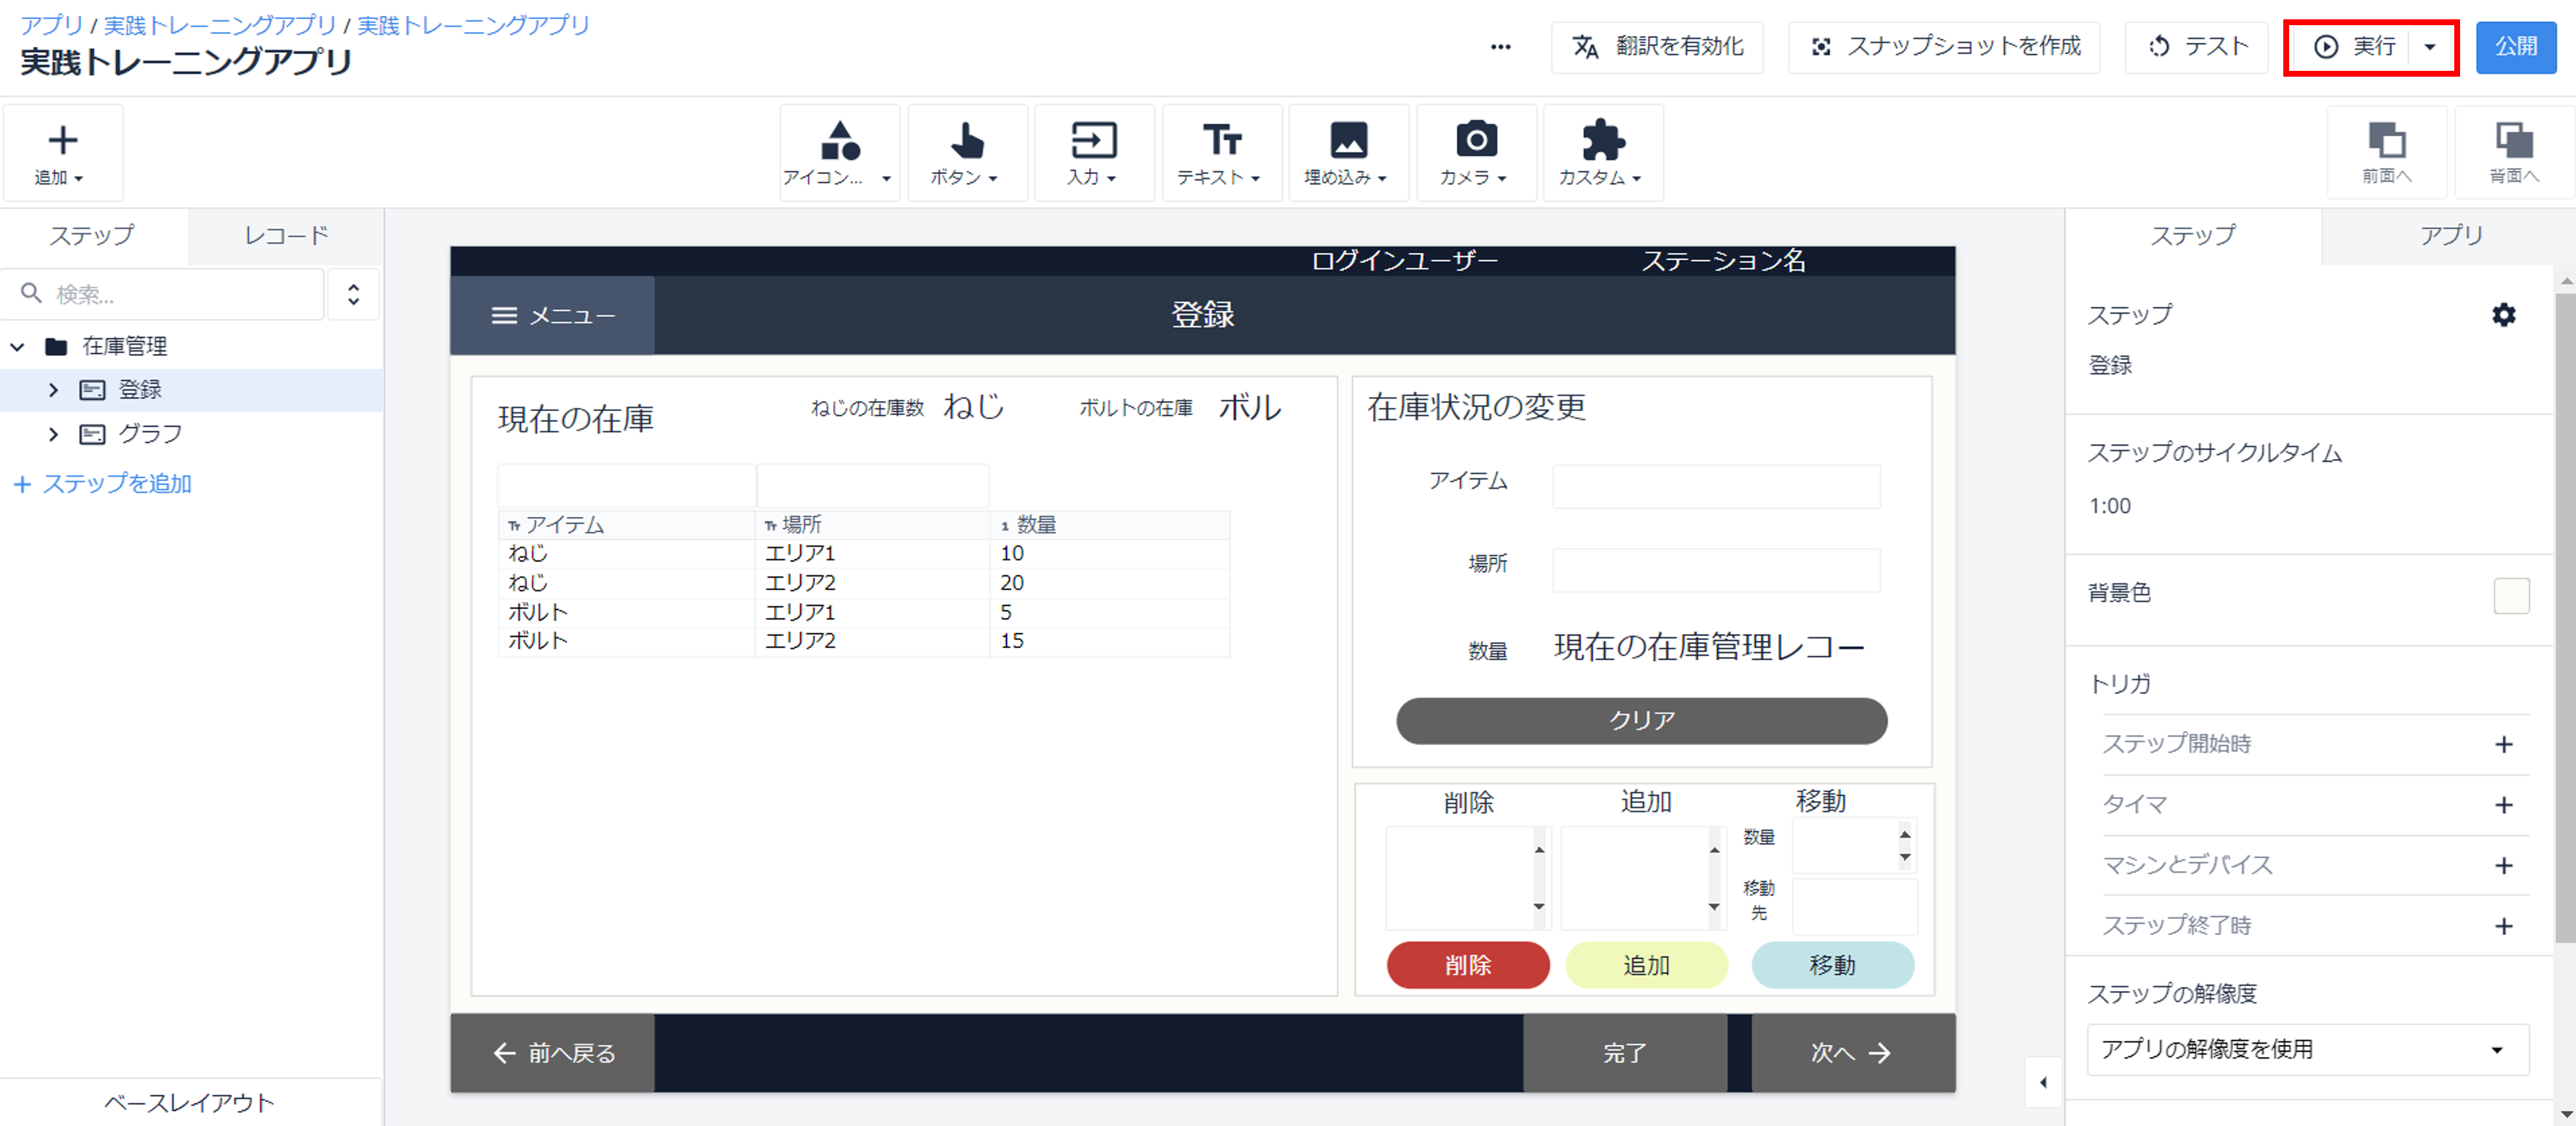
Task: Click the 次へ button
Action: 1853,1053
